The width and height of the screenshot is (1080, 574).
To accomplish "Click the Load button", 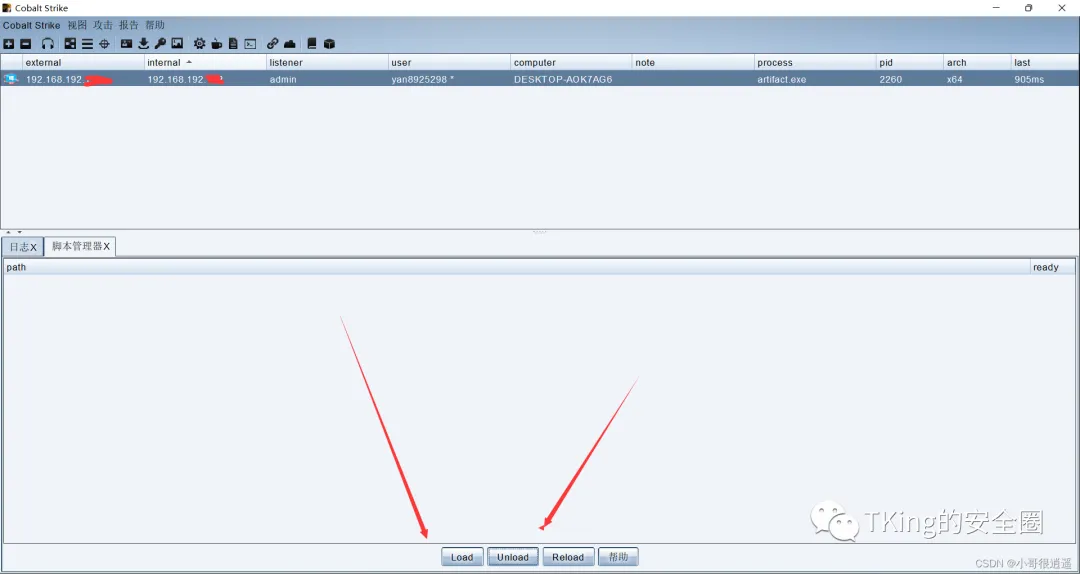I will click(x=462, y=557).
